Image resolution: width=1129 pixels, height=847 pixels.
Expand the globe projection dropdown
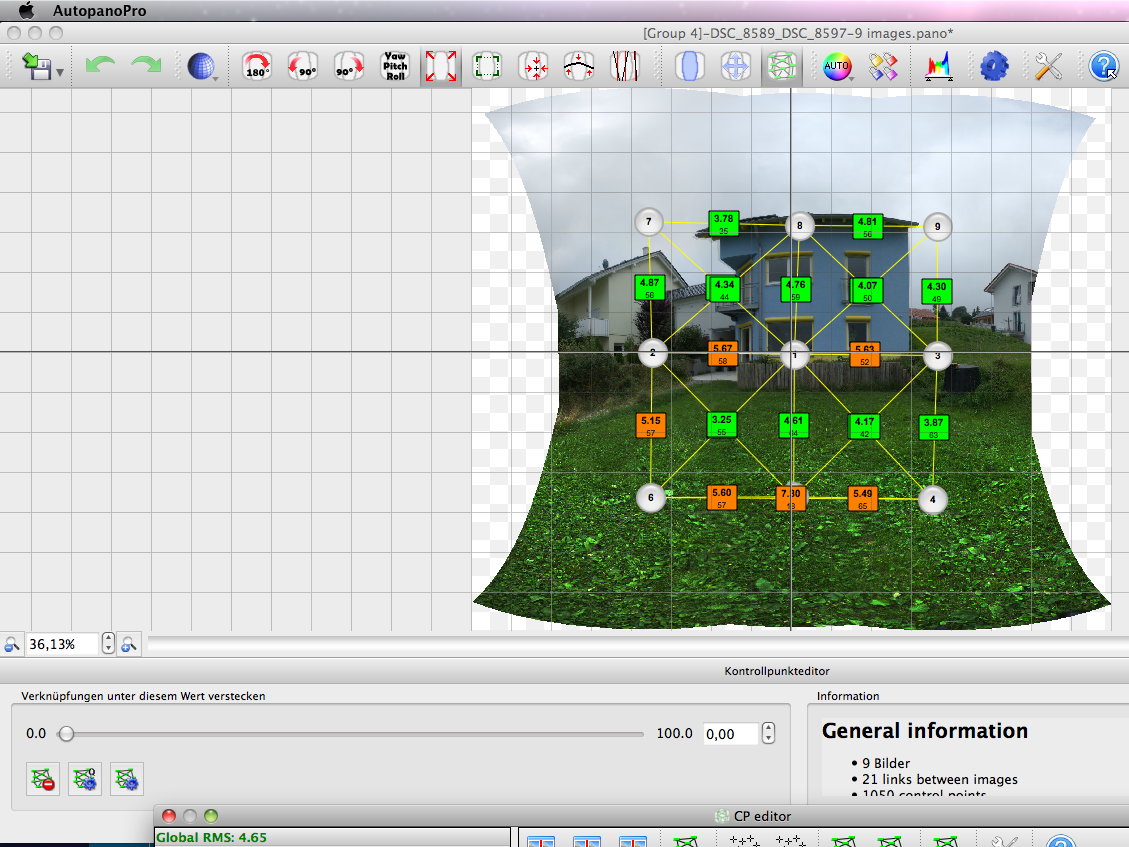[x=215, y=77]
